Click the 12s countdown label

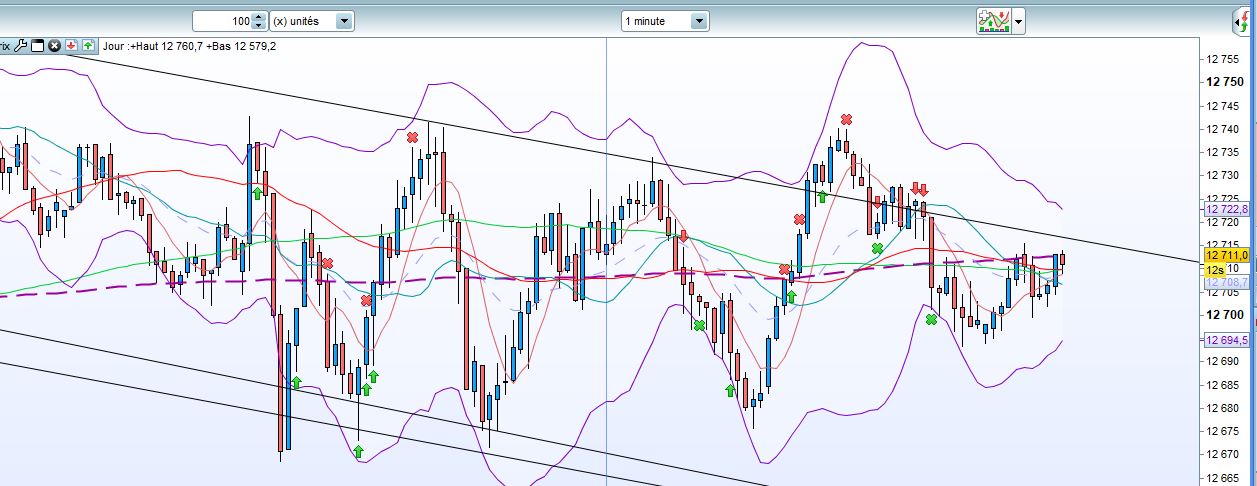tap(1215, 269)
